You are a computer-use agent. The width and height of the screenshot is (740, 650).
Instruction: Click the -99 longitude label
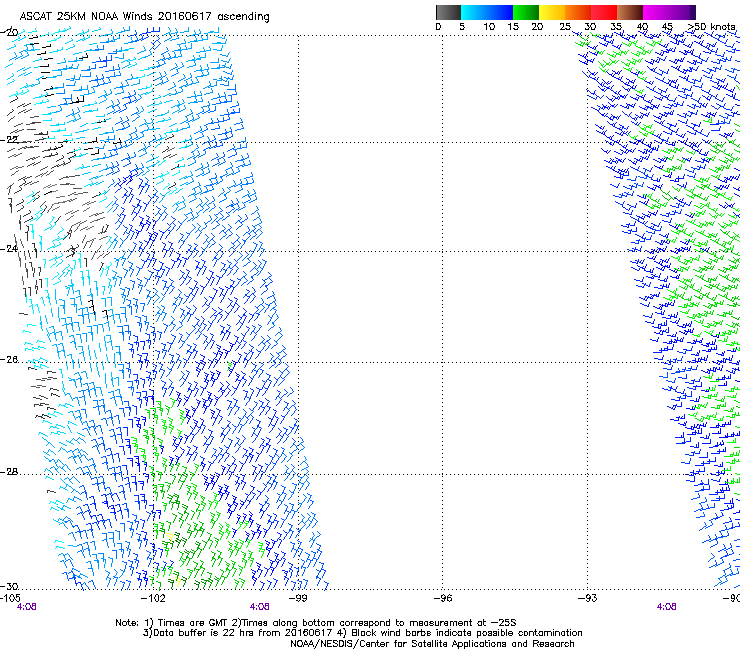tap(298, 598)
